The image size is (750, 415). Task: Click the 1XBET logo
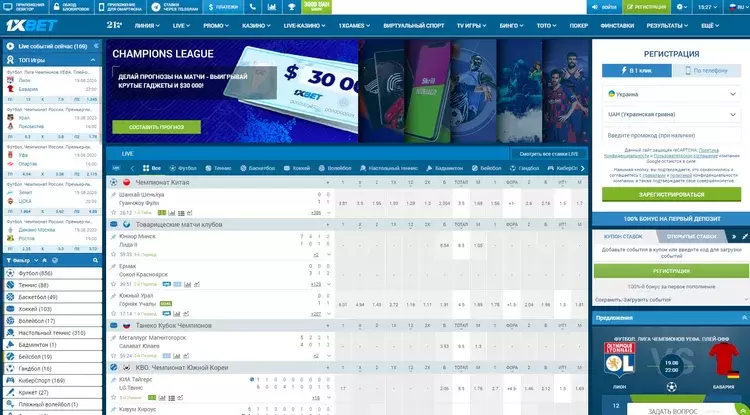[32, 25]
